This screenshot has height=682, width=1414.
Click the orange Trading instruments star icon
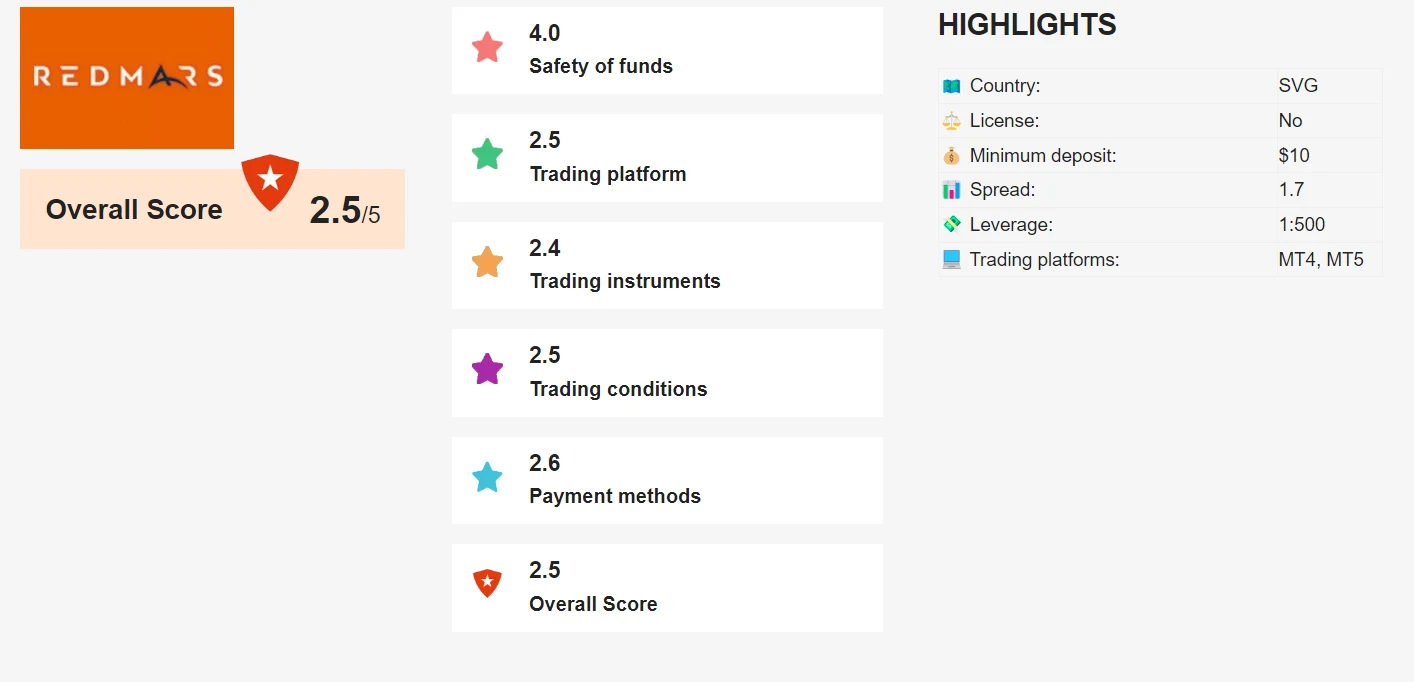tap(487, 262)
